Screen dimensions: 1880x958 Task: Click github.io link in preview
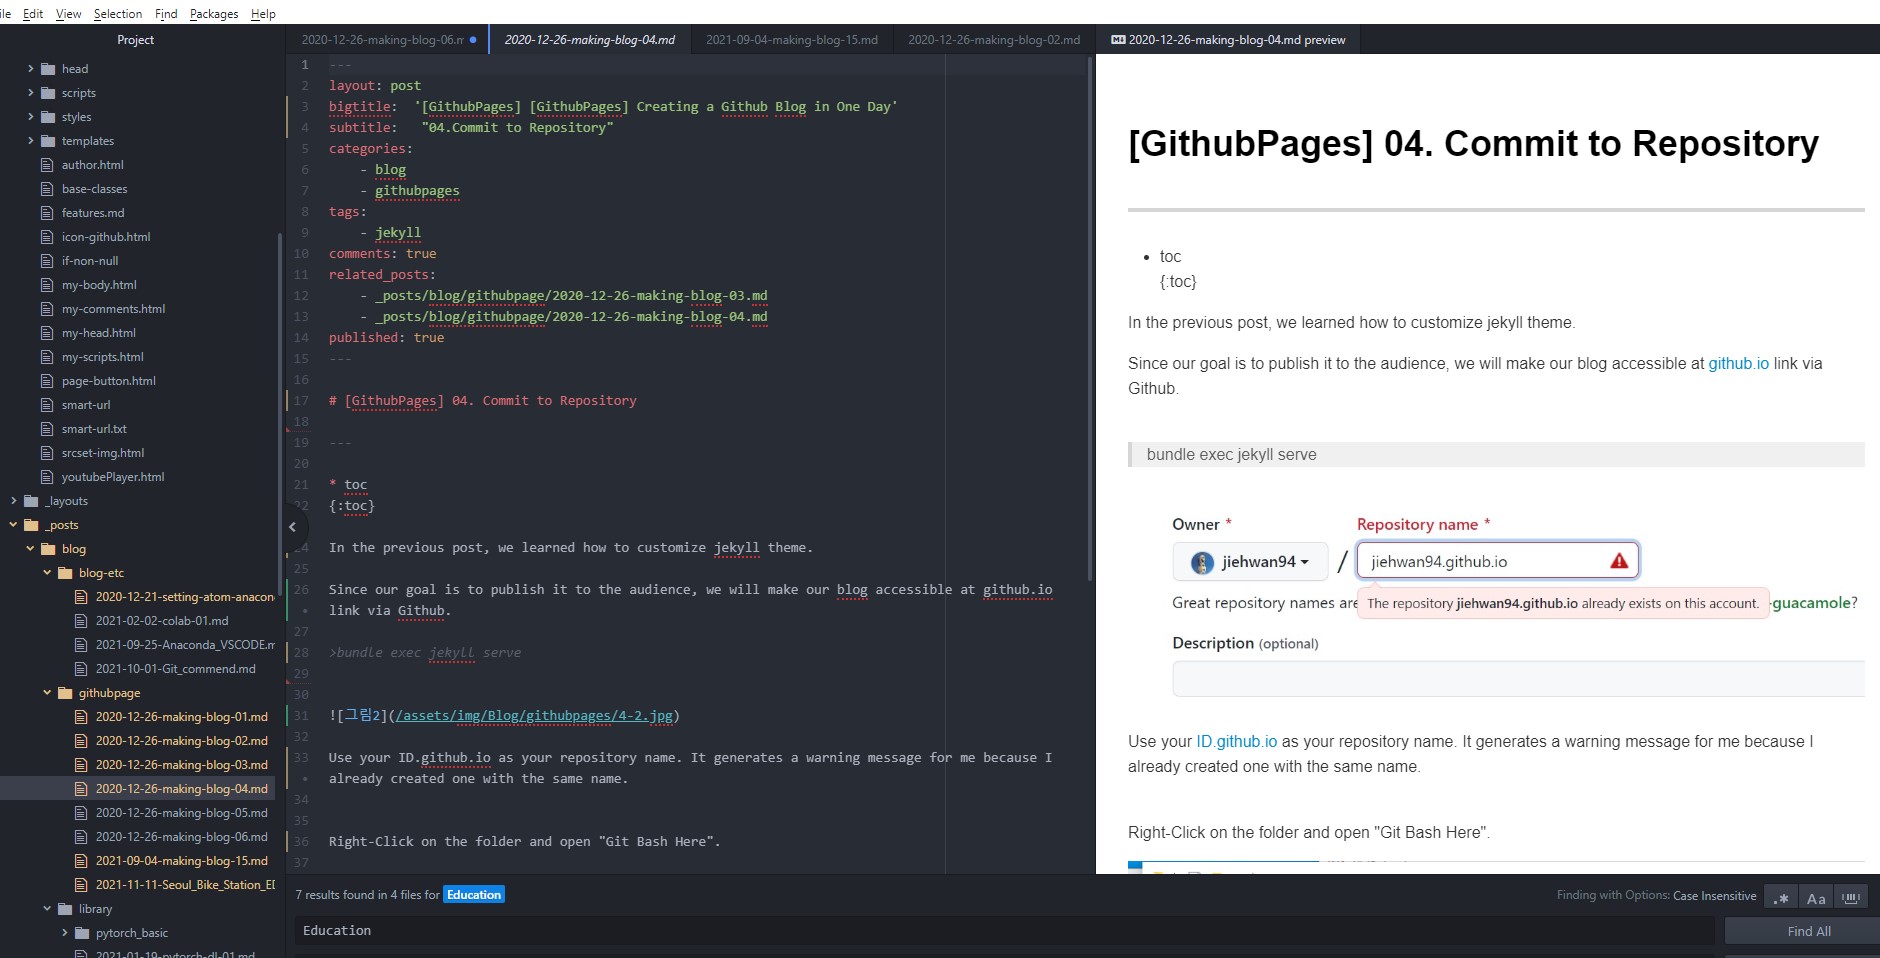click(x=1738, y=364)
